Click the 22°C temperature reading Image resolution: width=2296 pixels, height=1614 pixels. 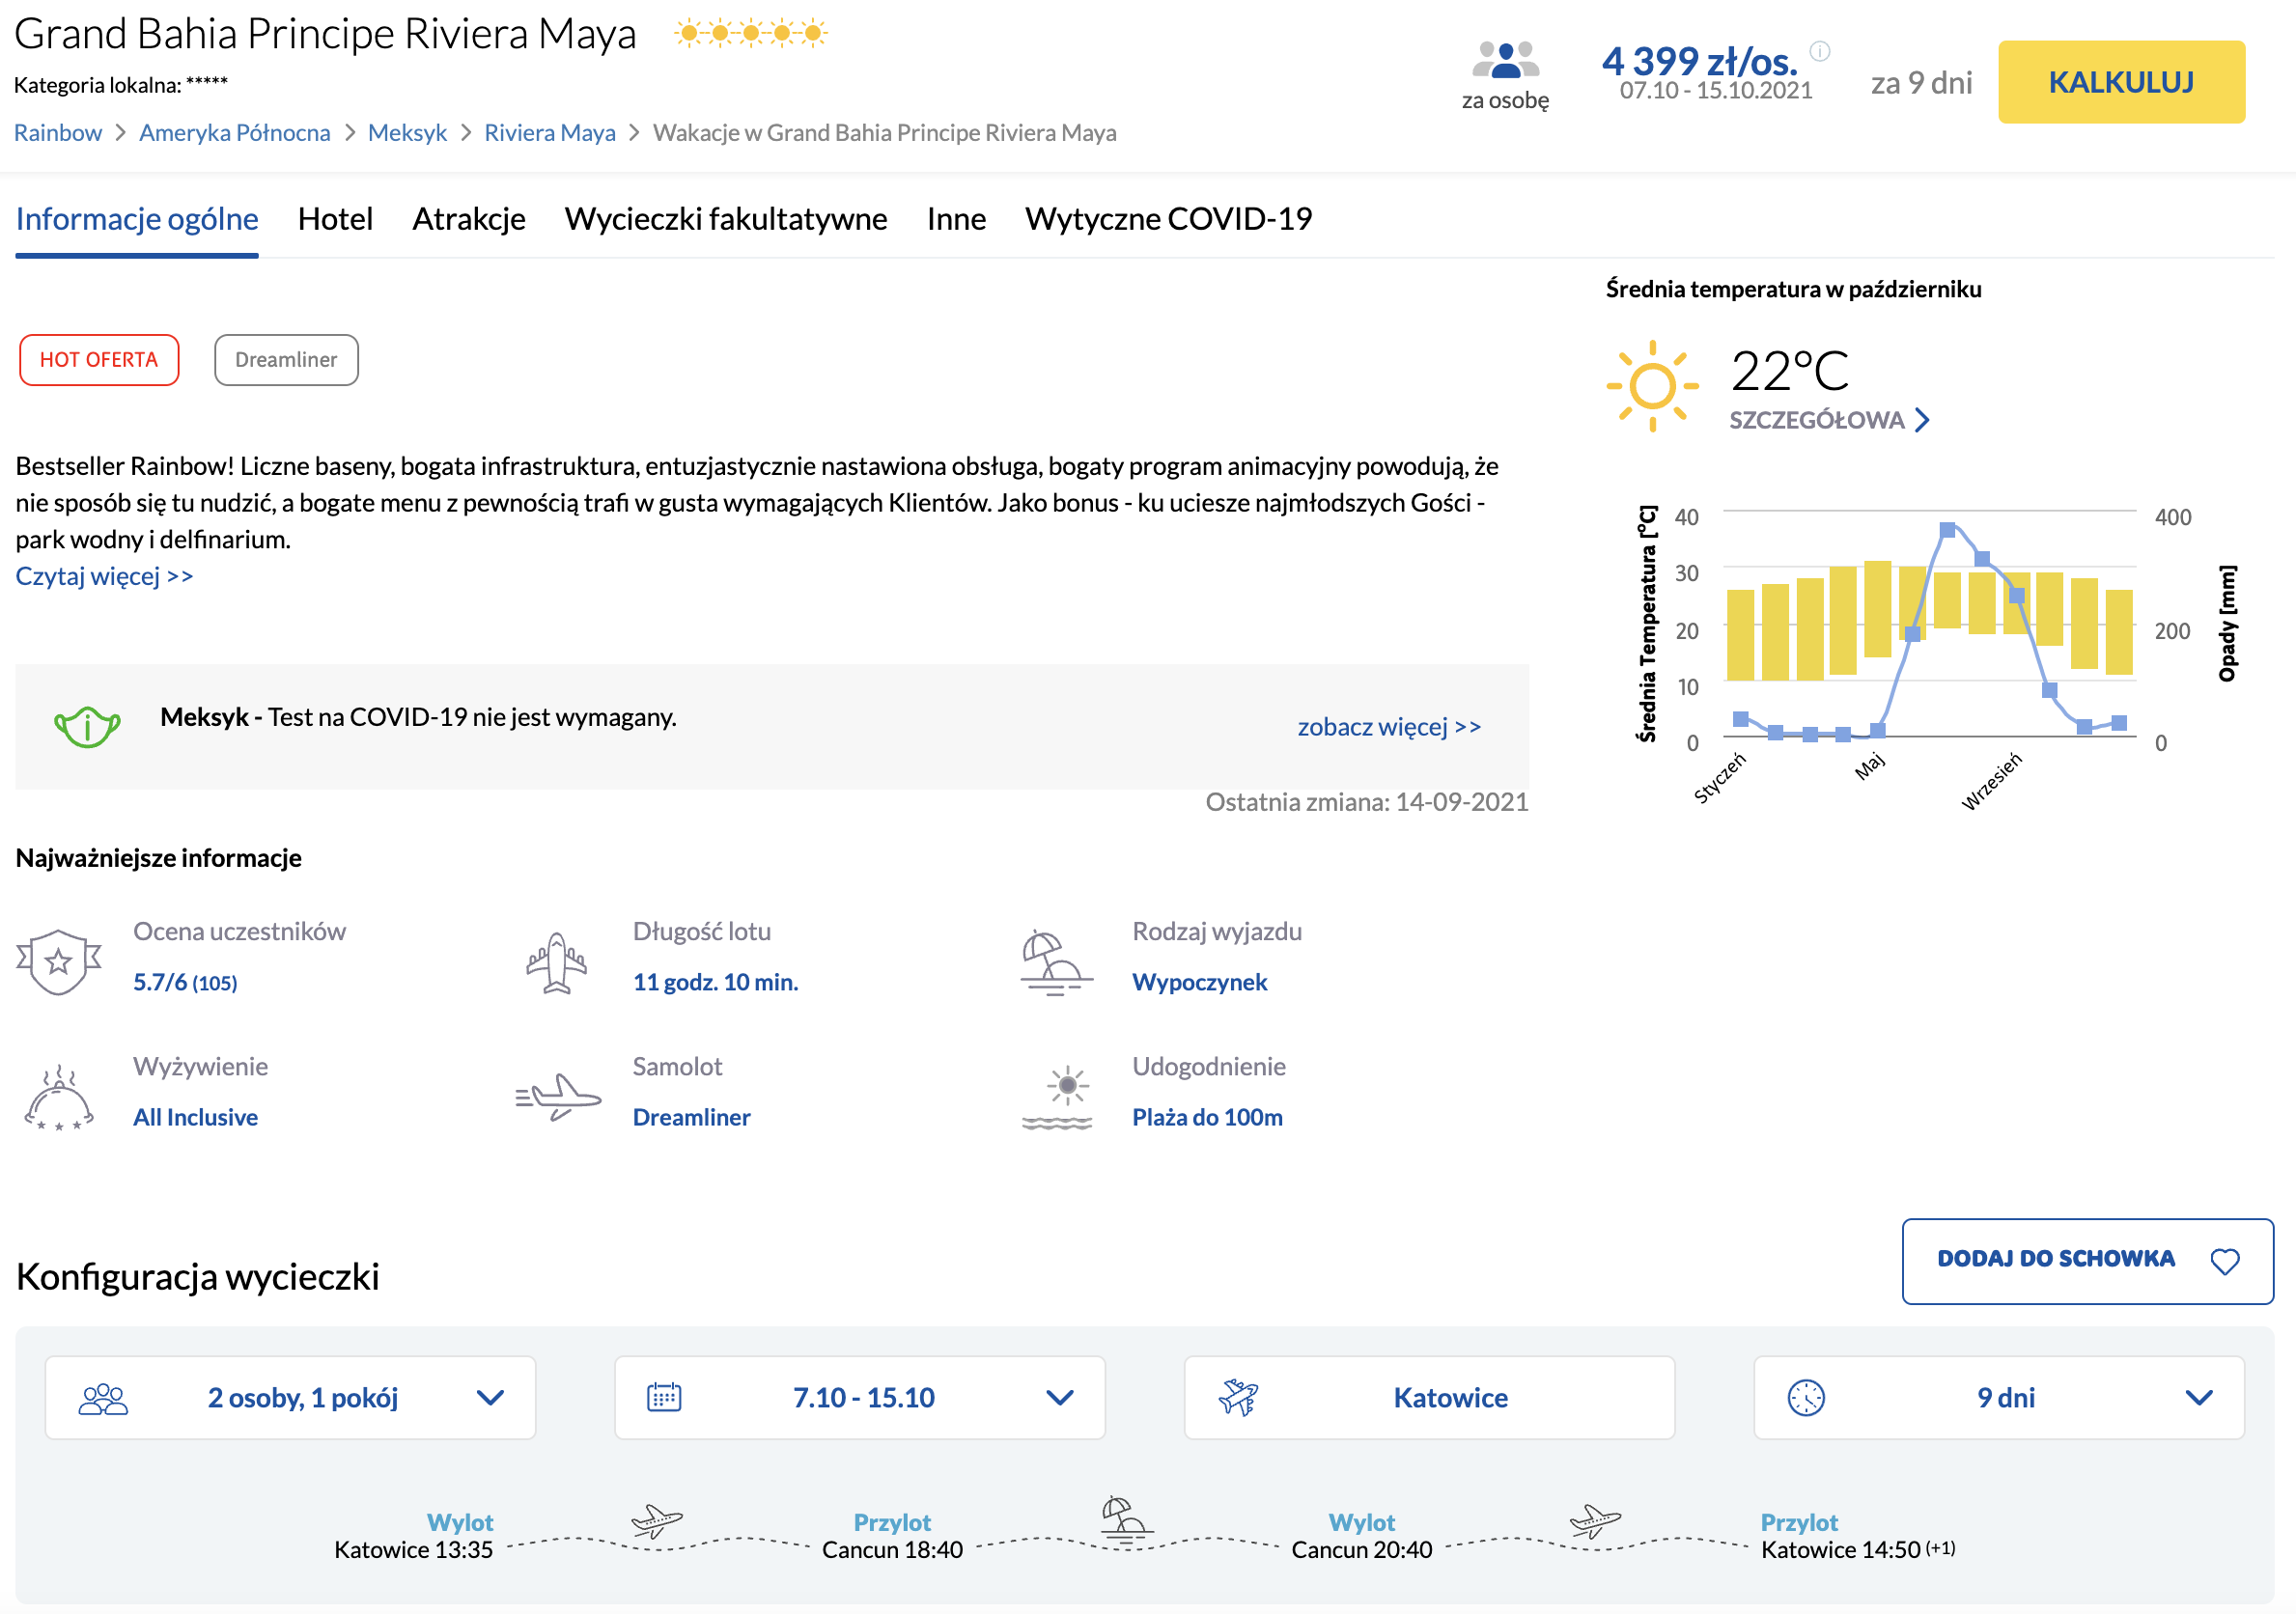(x=1789, y=370)
